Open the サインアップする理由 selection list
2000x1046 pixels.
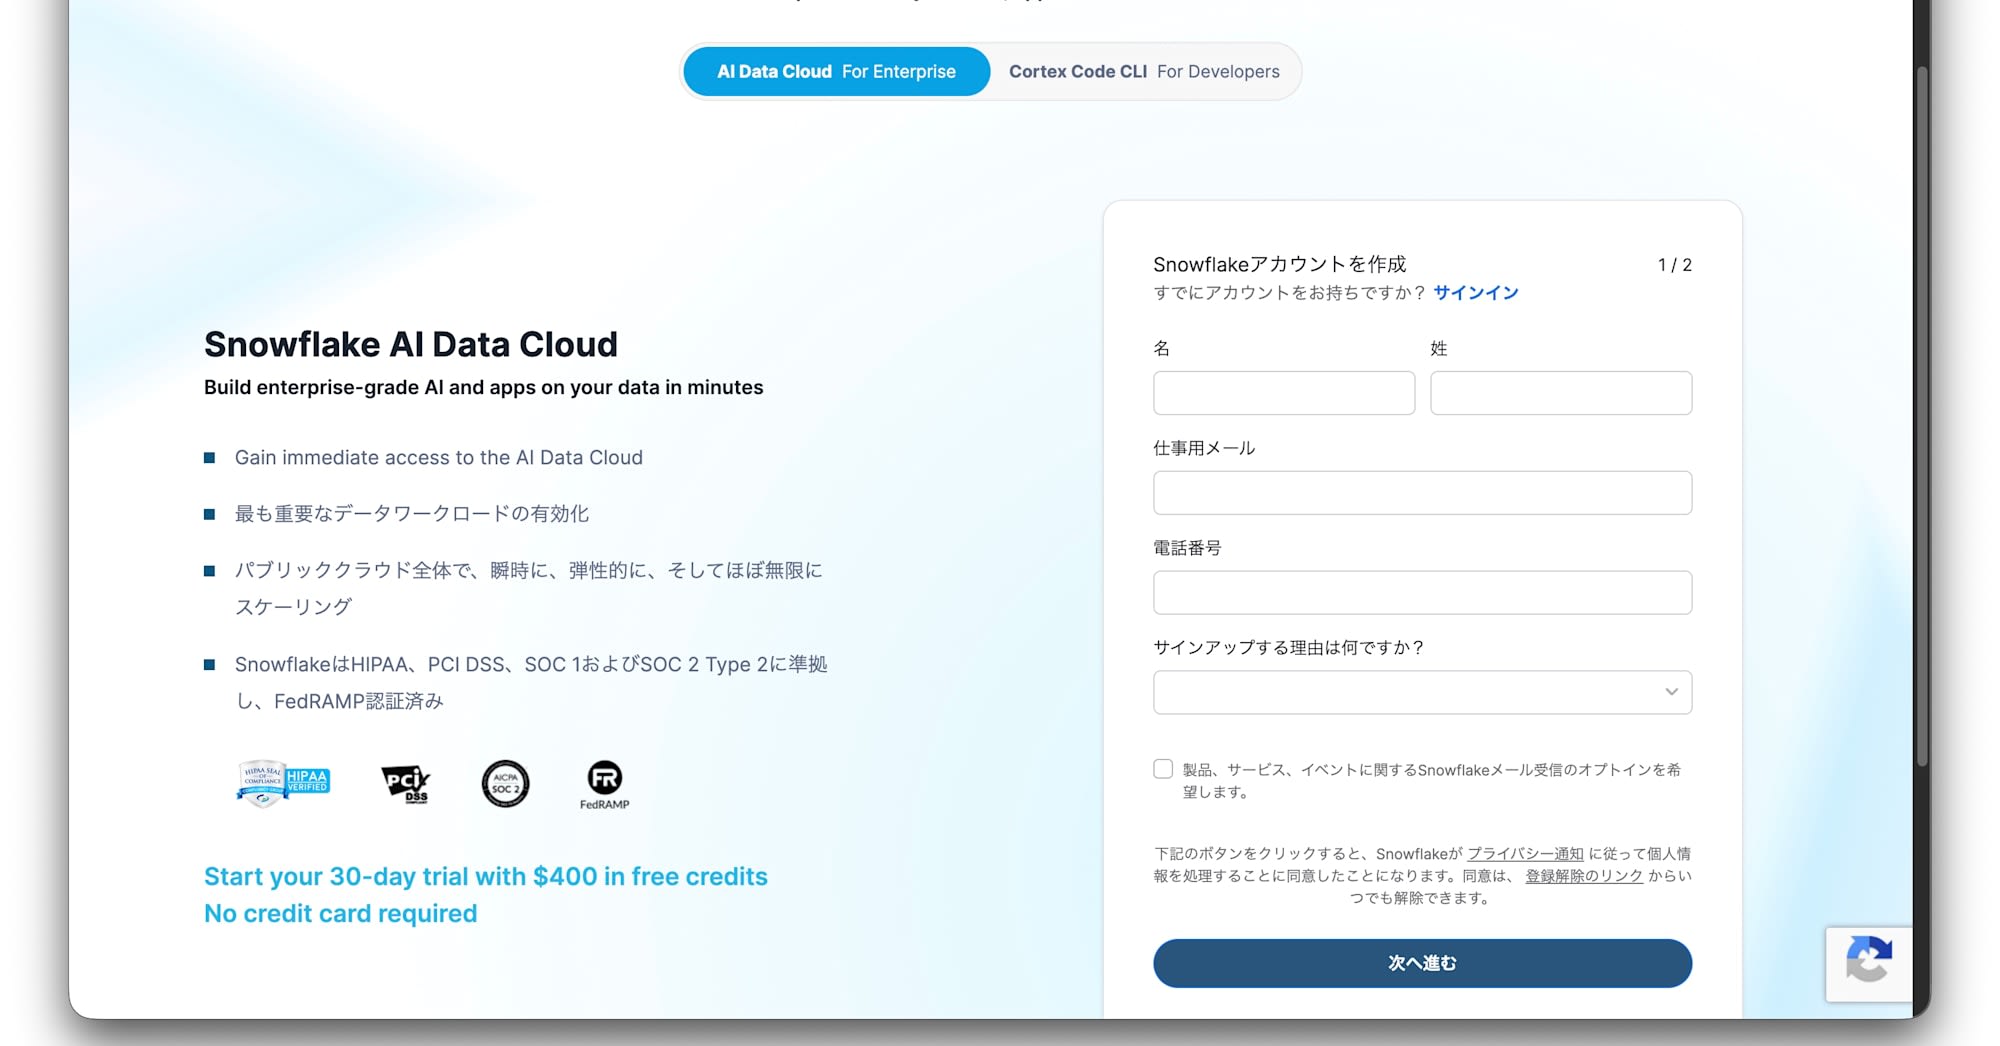1421,692
